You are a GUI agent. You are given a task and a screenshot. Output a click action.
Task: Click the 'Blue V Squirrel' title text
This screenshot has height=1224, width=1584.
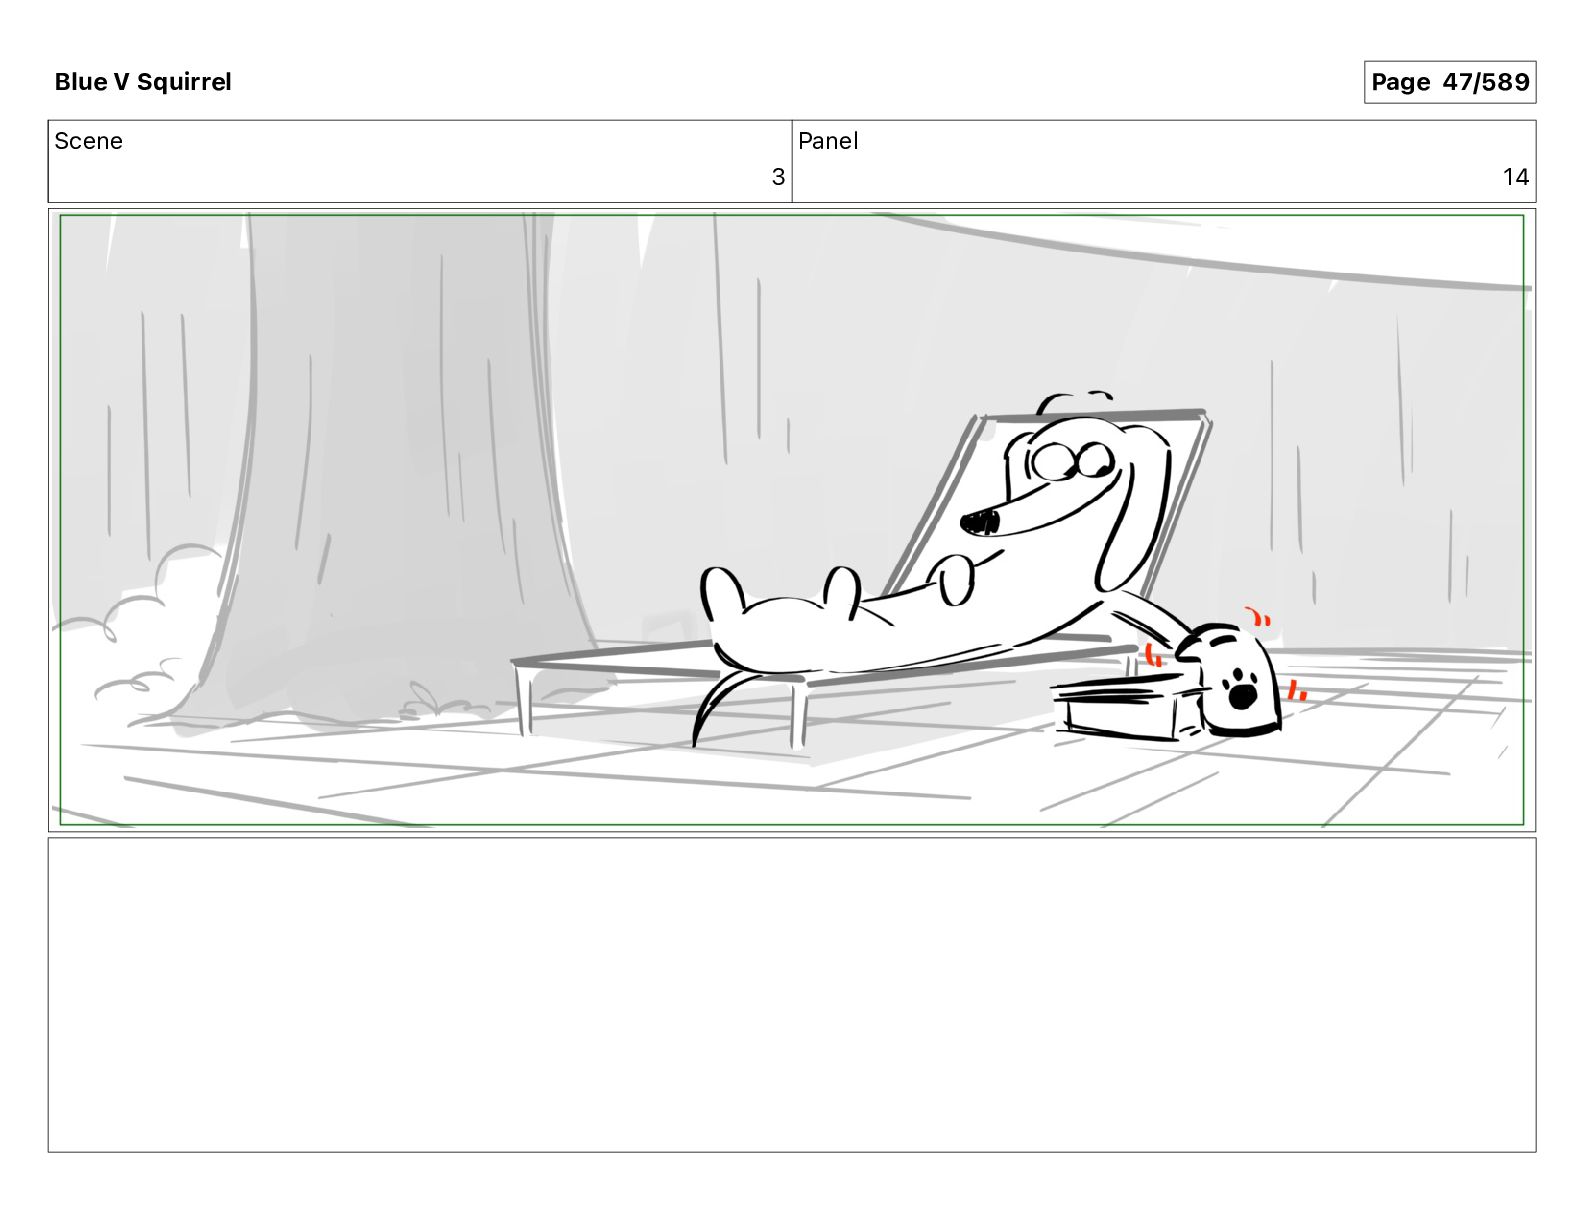(x=143, y=82)
